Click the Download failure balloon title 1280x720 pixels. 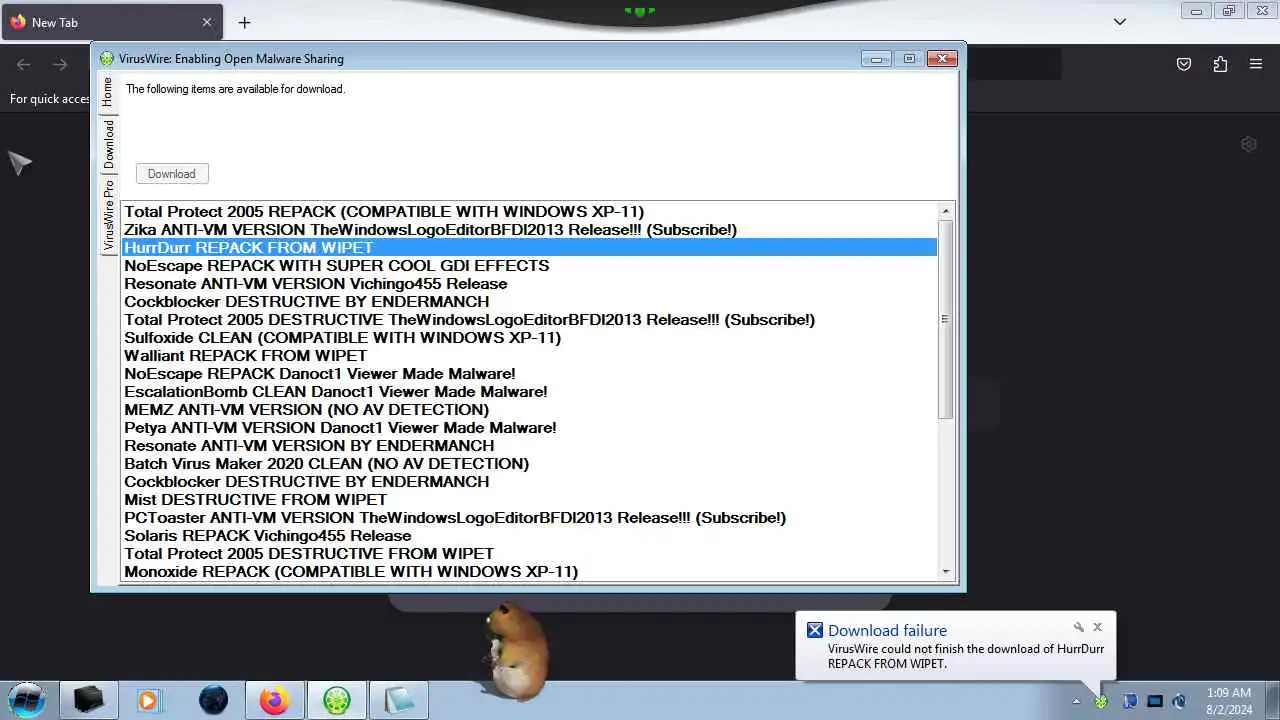click(x=887, y=630)
